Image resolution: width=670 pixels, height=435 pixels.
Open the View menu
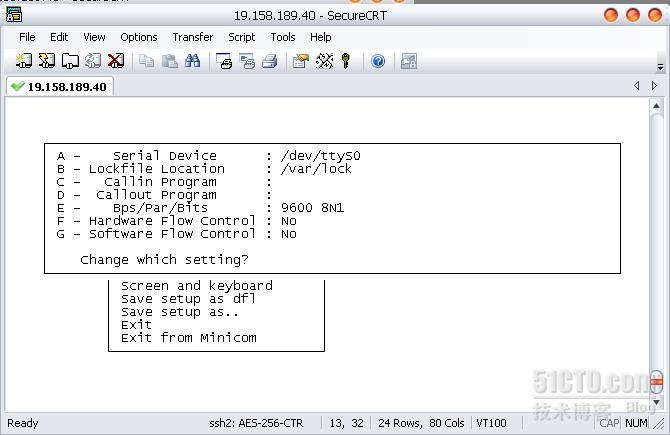[x=94, y=37]
